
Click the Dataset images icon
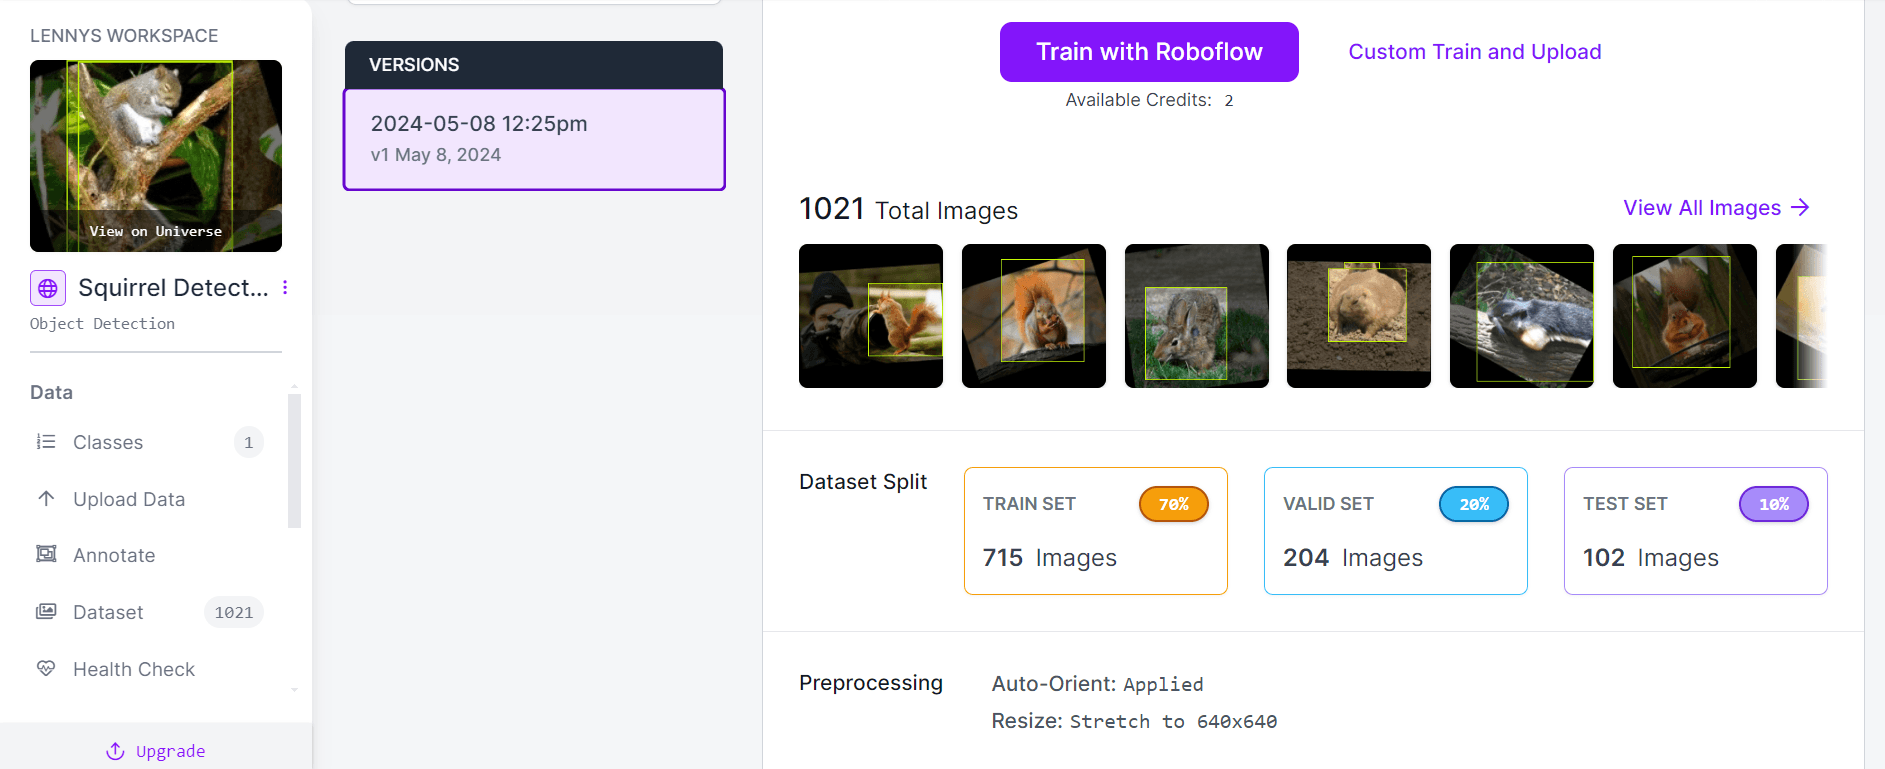(x=46, y=611)
